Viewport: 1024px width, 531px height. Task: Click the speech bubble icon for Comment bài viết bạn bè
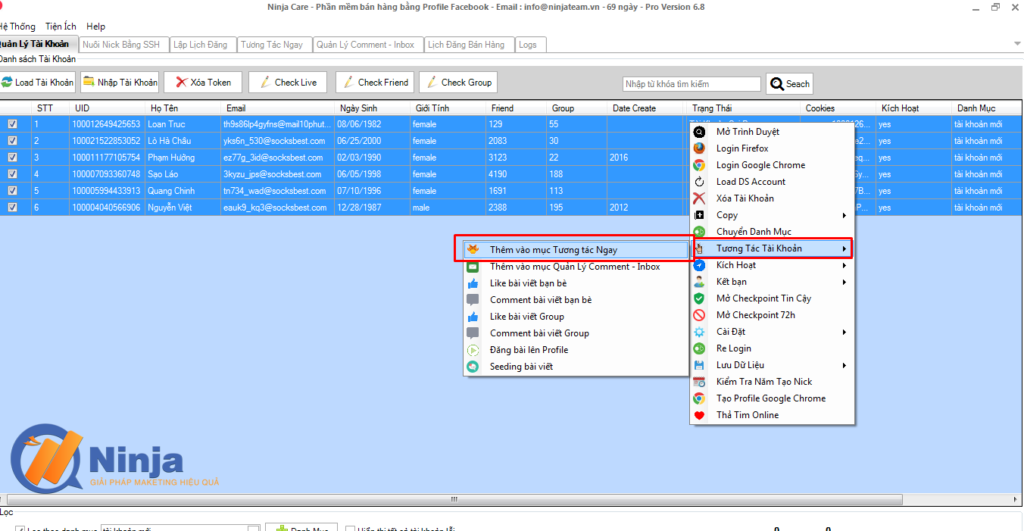tap(473, 300)
